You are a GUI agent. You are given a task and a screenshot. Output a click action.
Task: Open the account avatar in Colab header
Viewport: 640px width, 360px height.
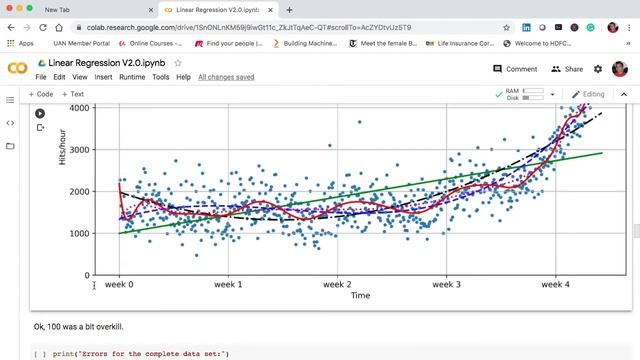point(620,69)
